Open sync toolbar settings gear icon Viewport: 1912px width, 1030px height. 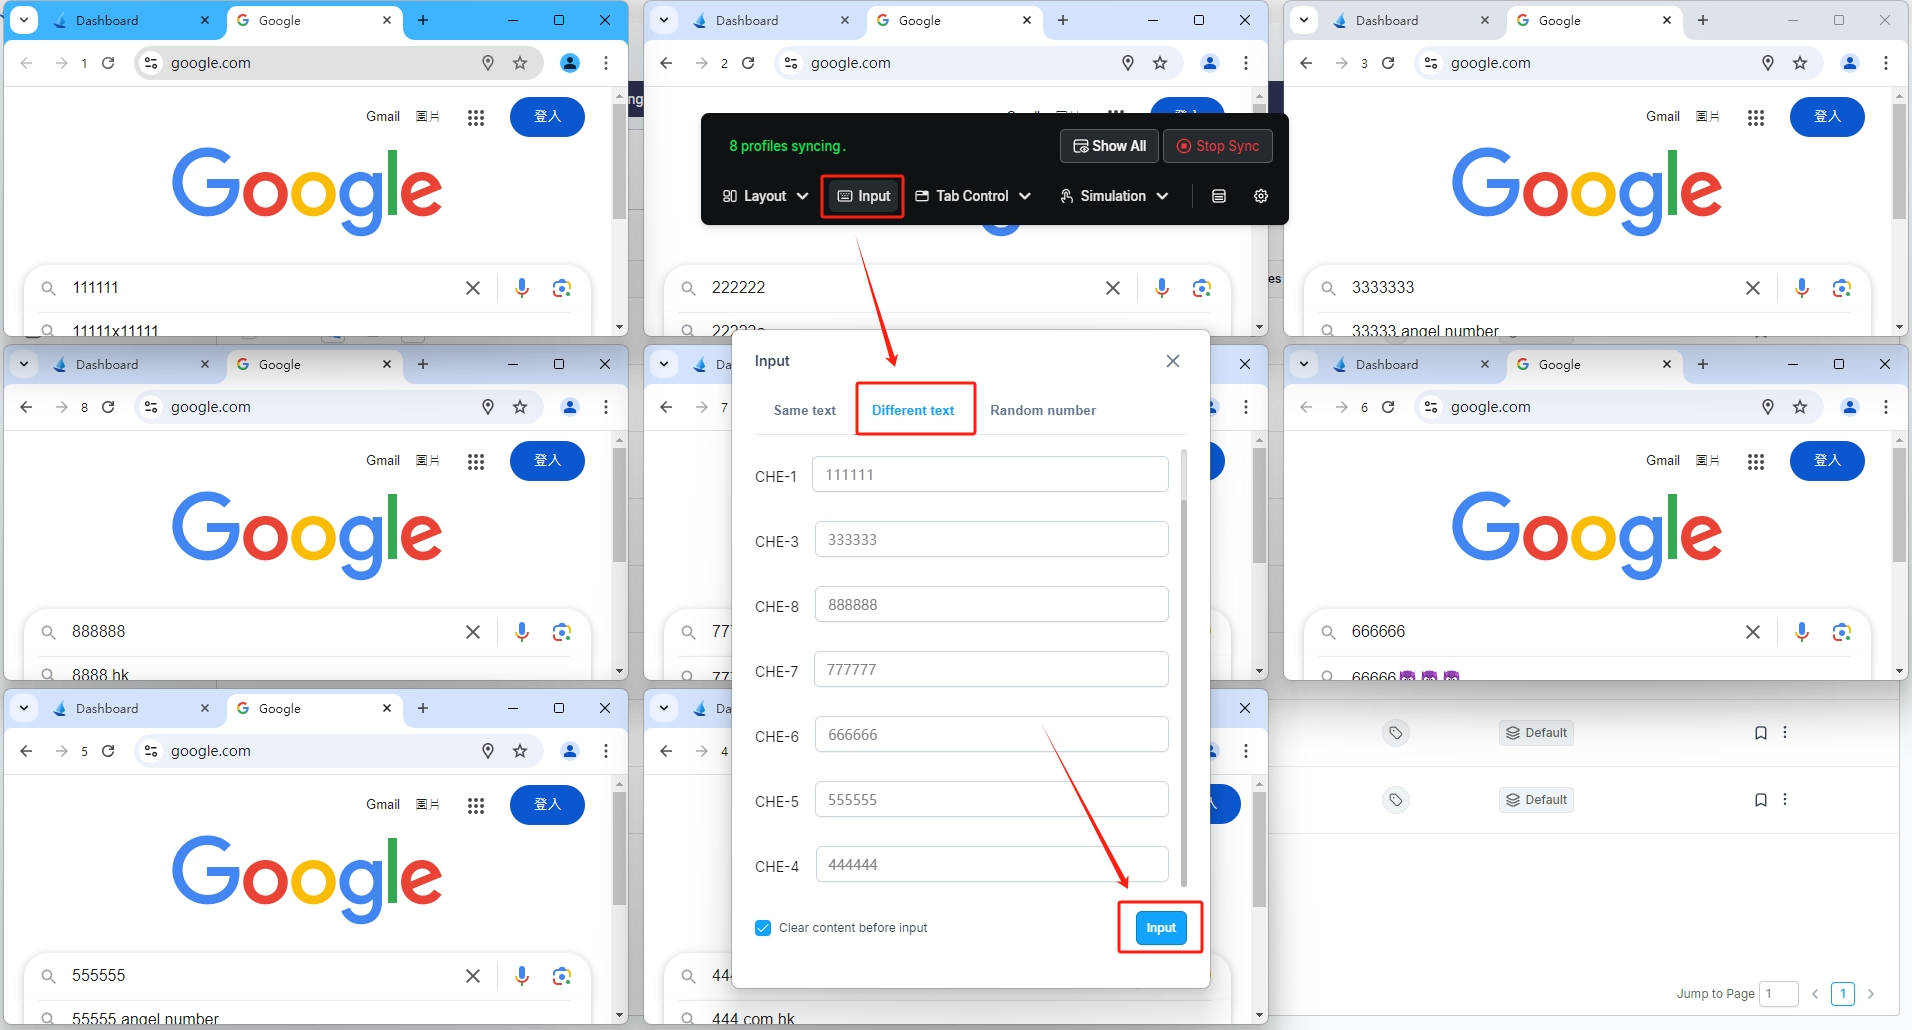[1261, 196]
